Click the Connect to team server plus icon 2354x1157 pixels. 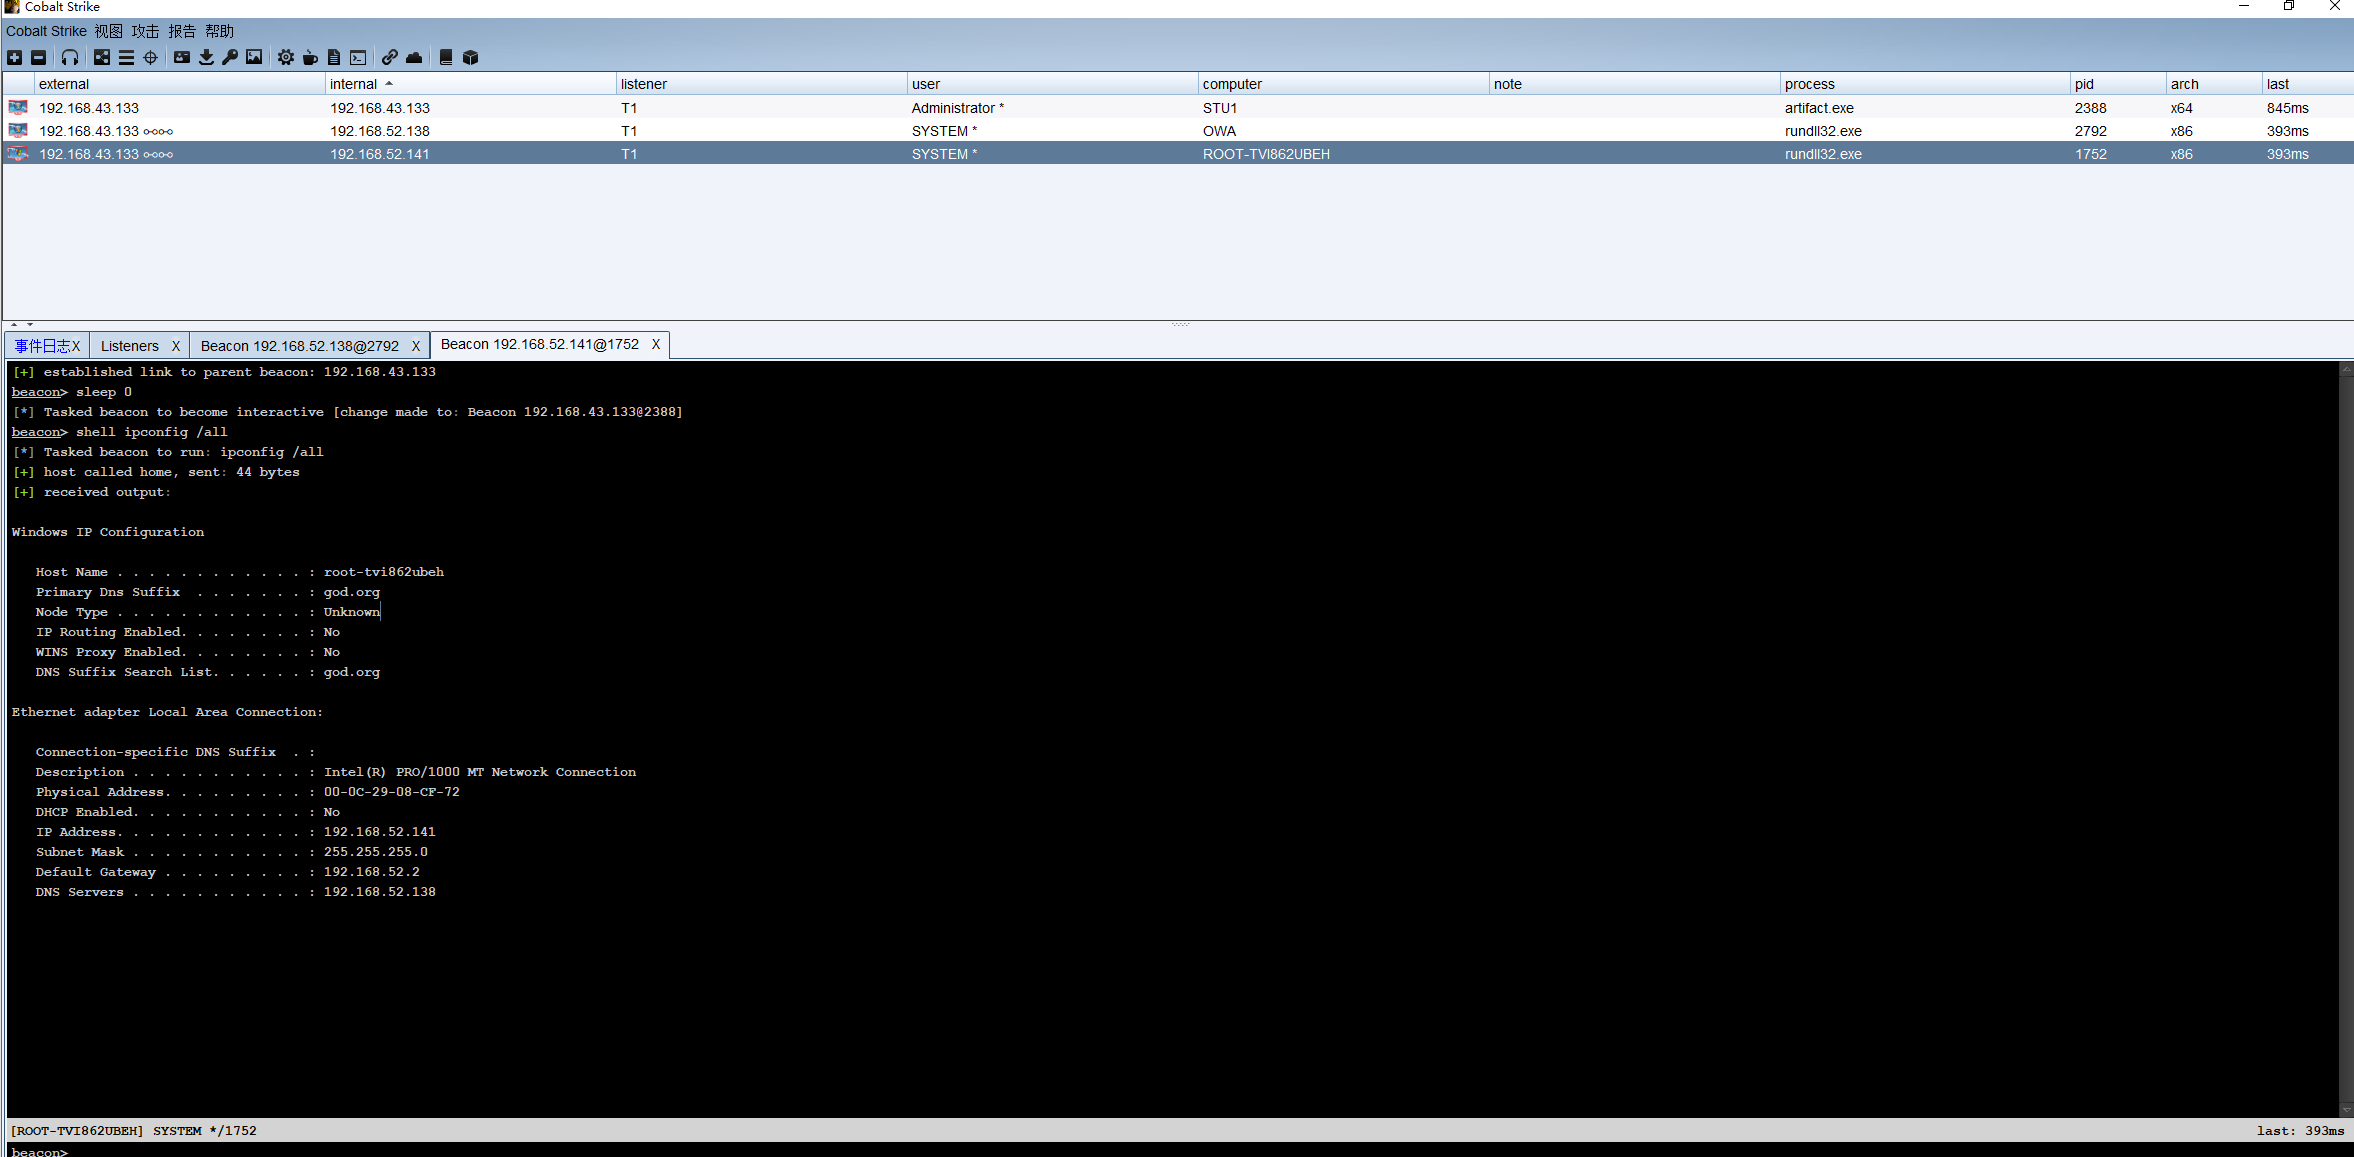14,57
